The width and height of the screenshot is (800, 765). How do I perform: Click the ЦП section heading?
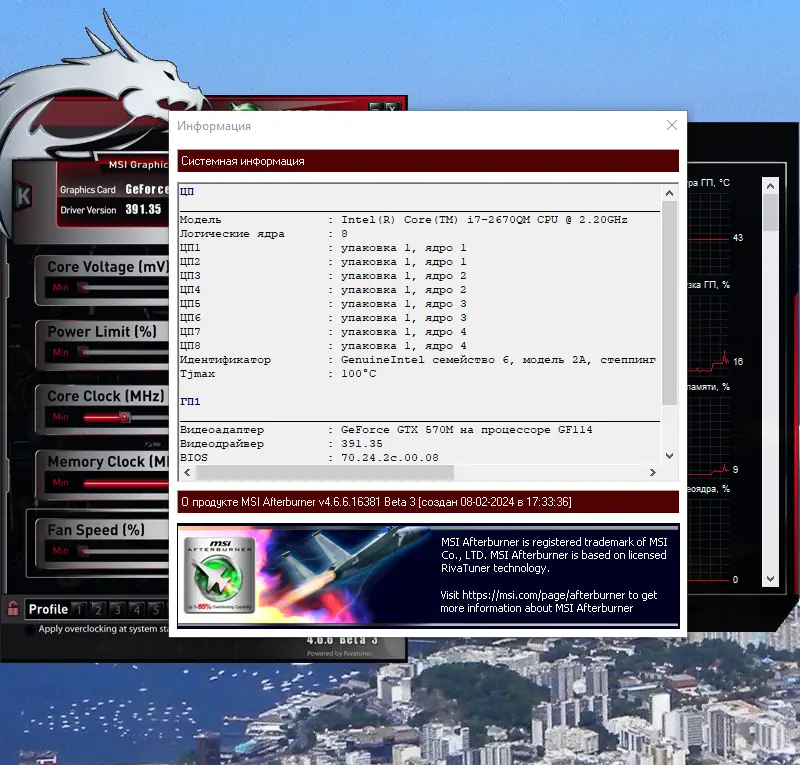pos(187,191)
